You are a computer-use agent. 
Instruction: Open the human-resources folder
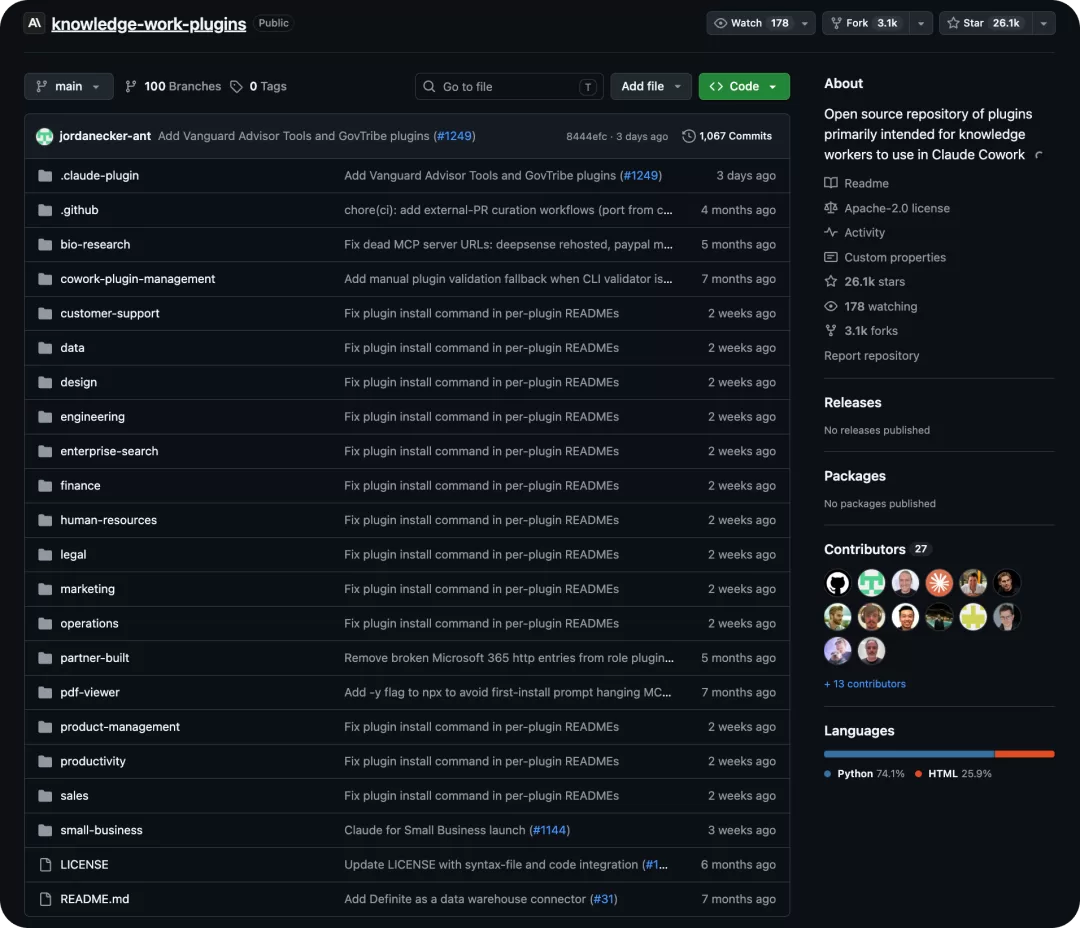[108, 520]
